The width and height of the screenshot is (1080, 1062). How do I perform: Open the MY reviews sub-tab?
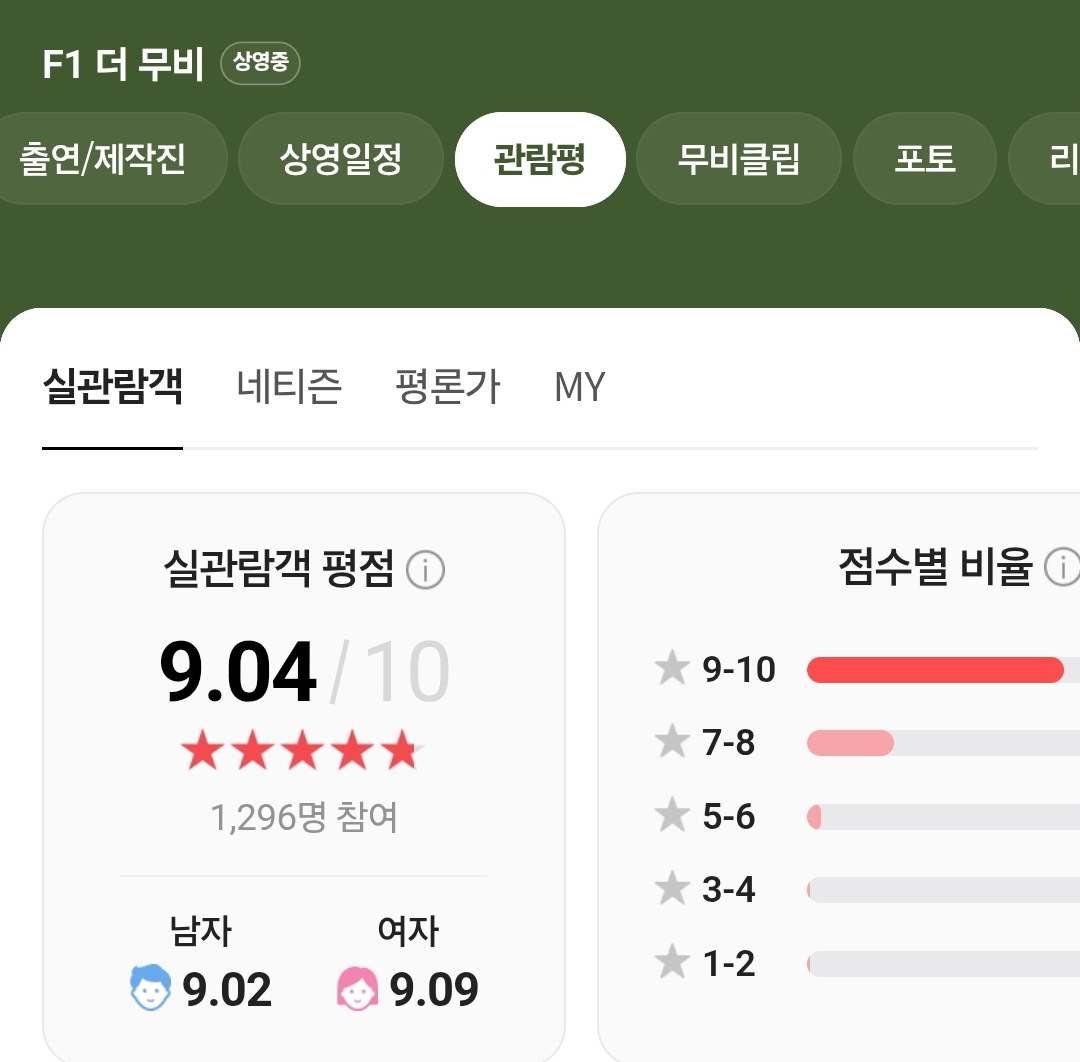click(580, 386)
